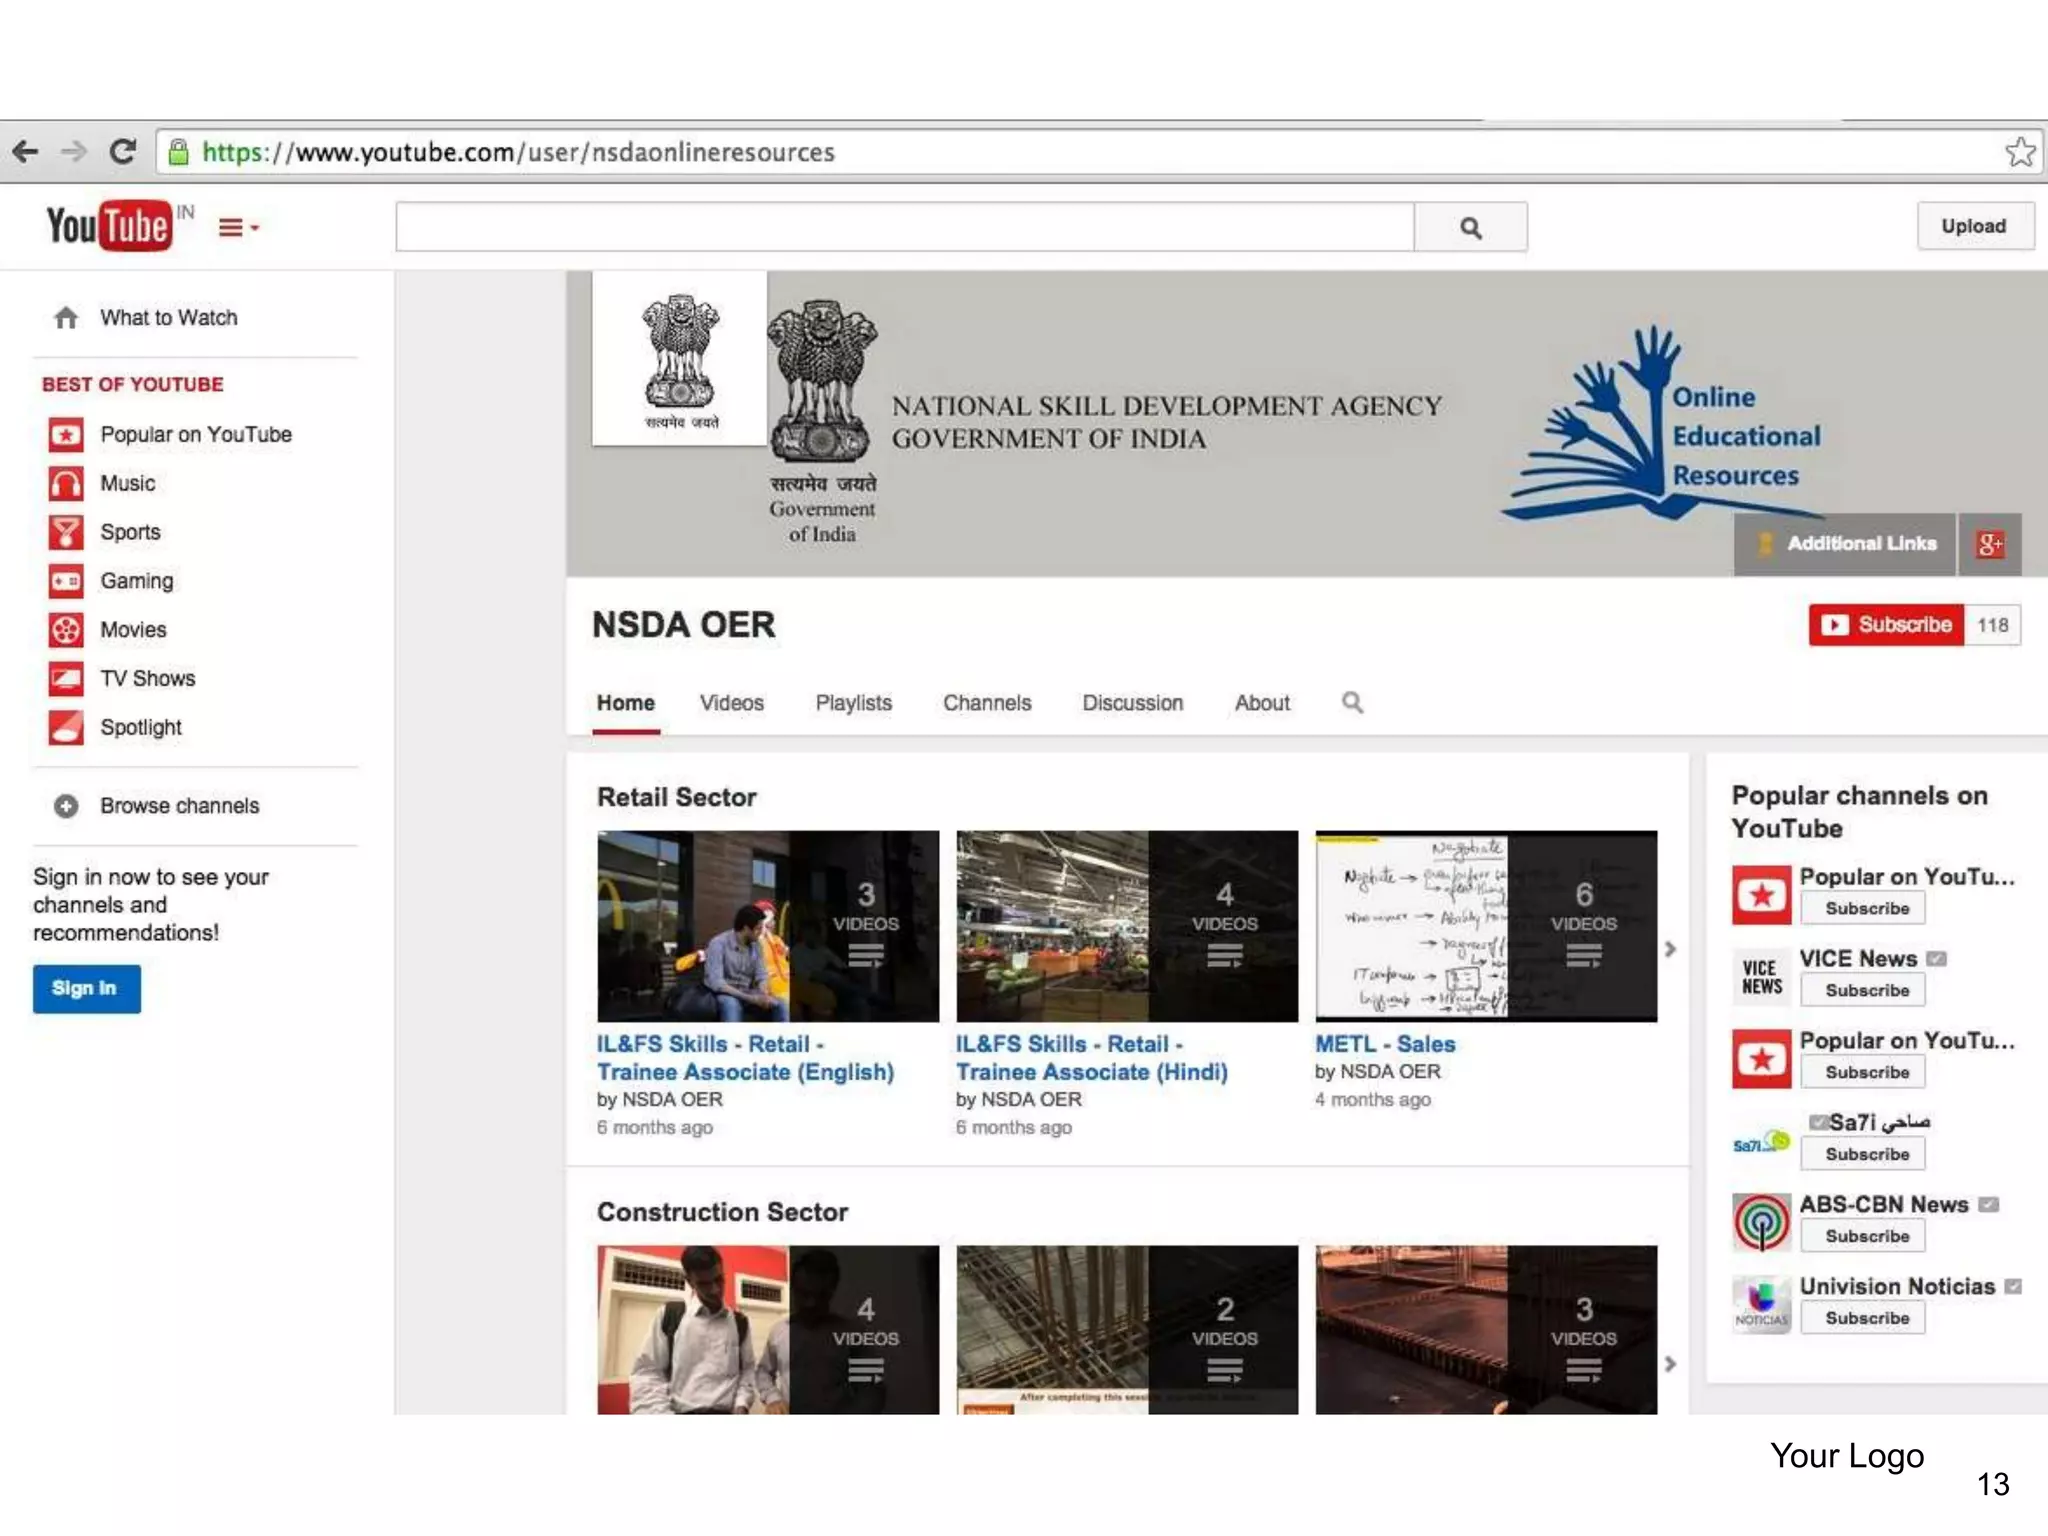Viewport: 2048px width, 1536px height.
Task: Subscribe to the NSDA OER channel
Action: [1886, 625]
